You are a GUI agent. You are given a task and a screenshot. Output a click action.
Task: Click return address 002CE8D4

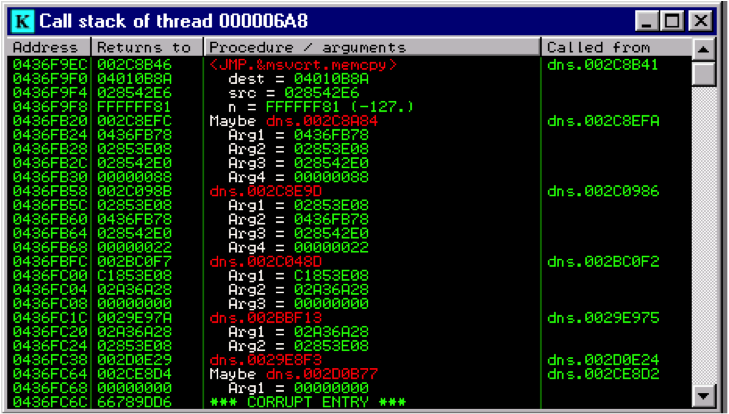(x=134, y=374)
